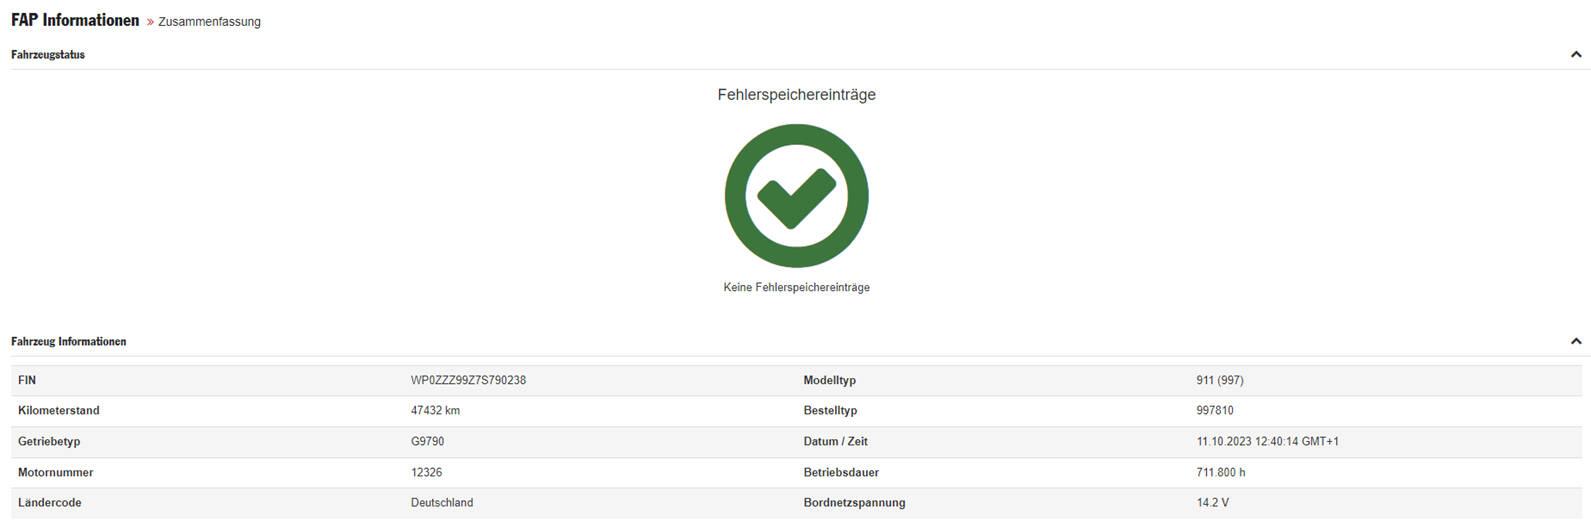
Task: Click the Ländercode value Deutschland
Action: point(442,503)
